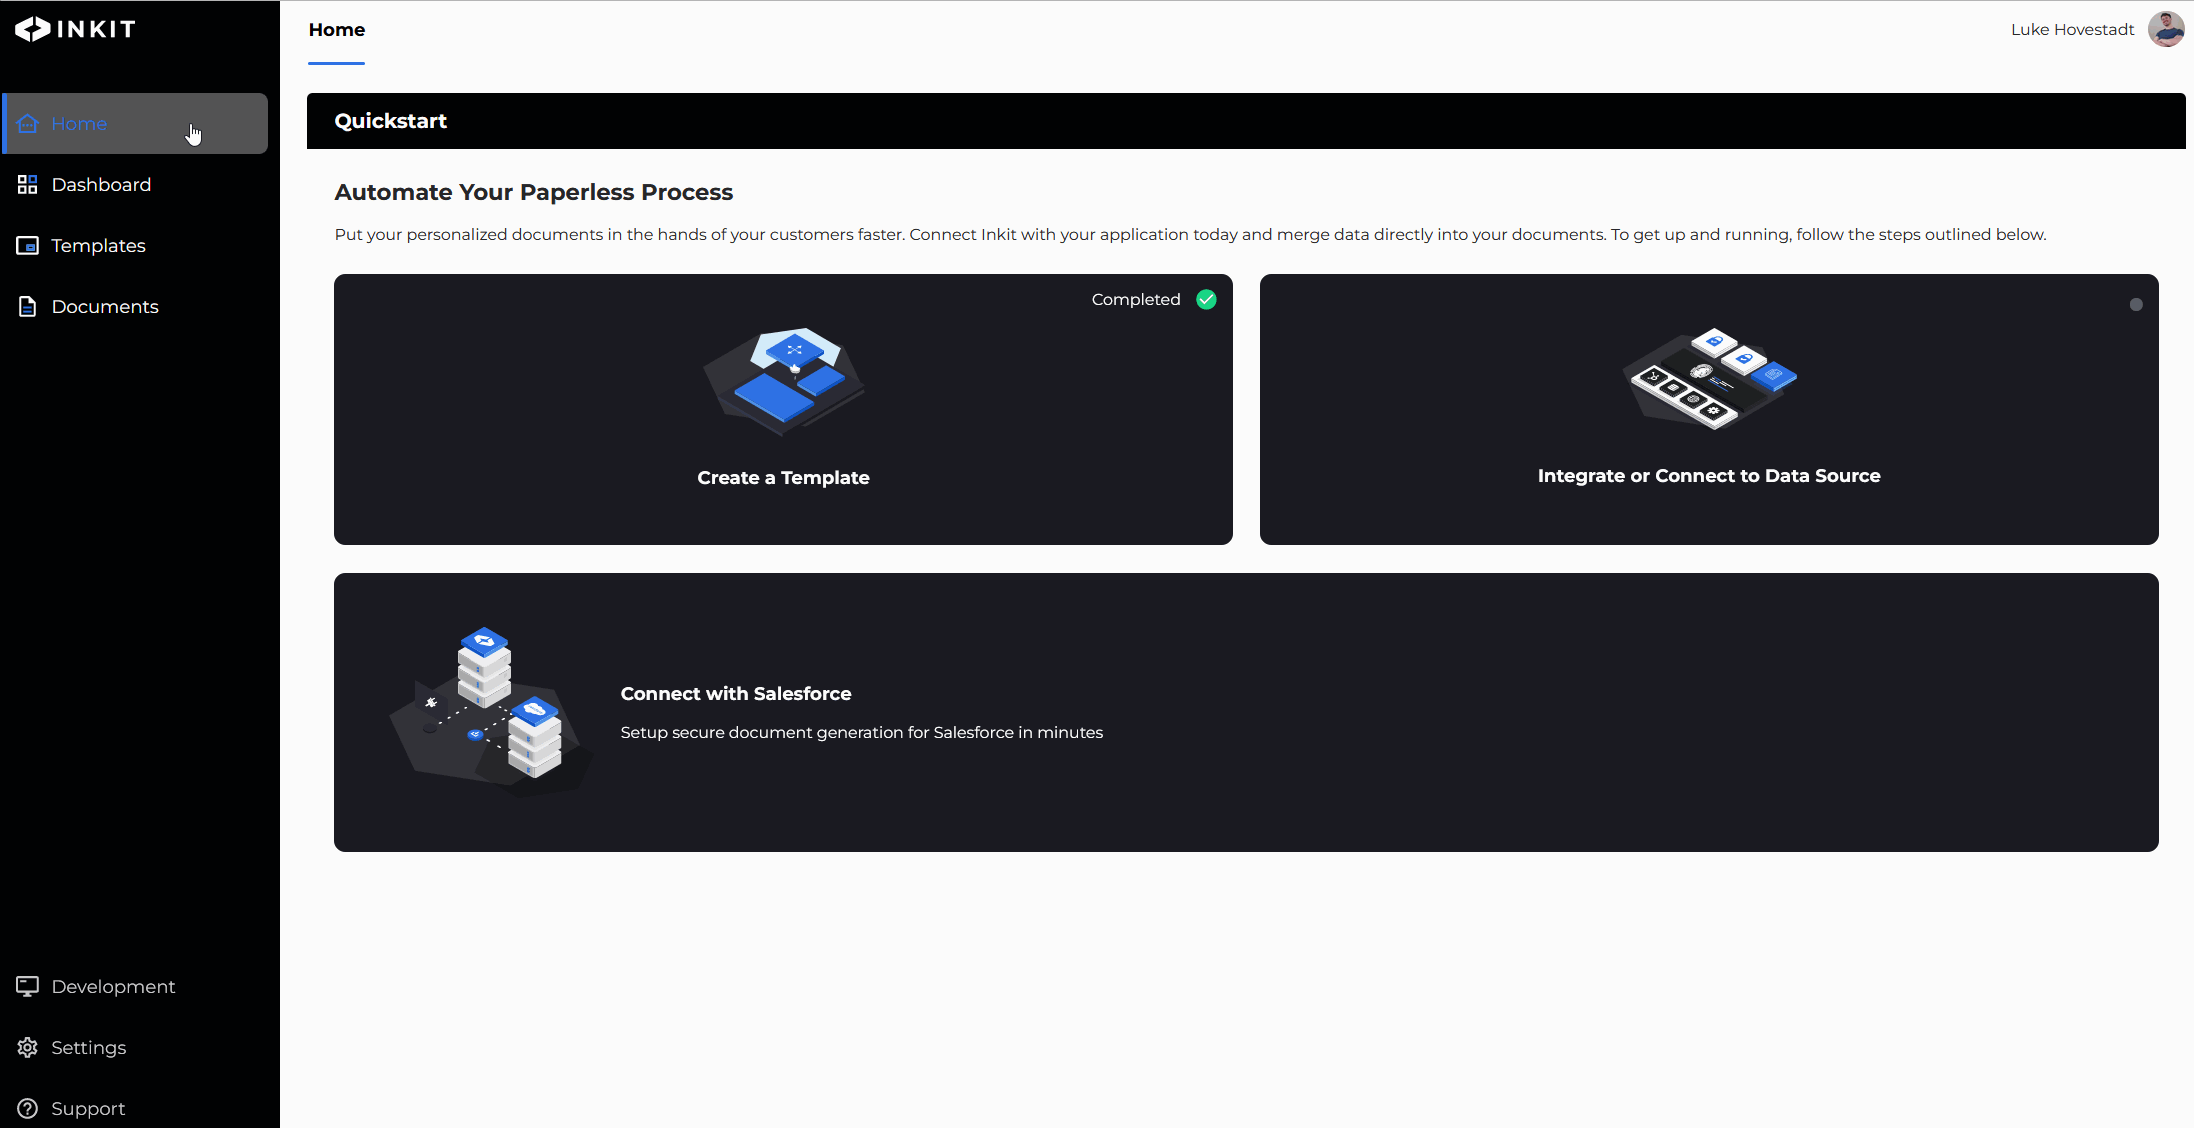Click the Support question mark icon

[28, 1108]
